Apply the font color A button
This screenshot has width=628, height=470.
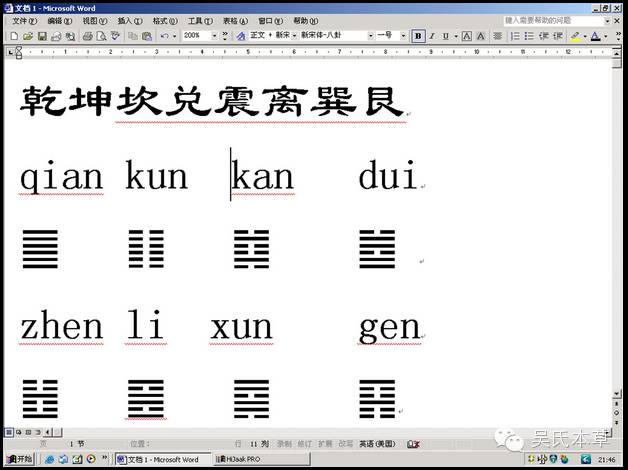tap(596, 36)
